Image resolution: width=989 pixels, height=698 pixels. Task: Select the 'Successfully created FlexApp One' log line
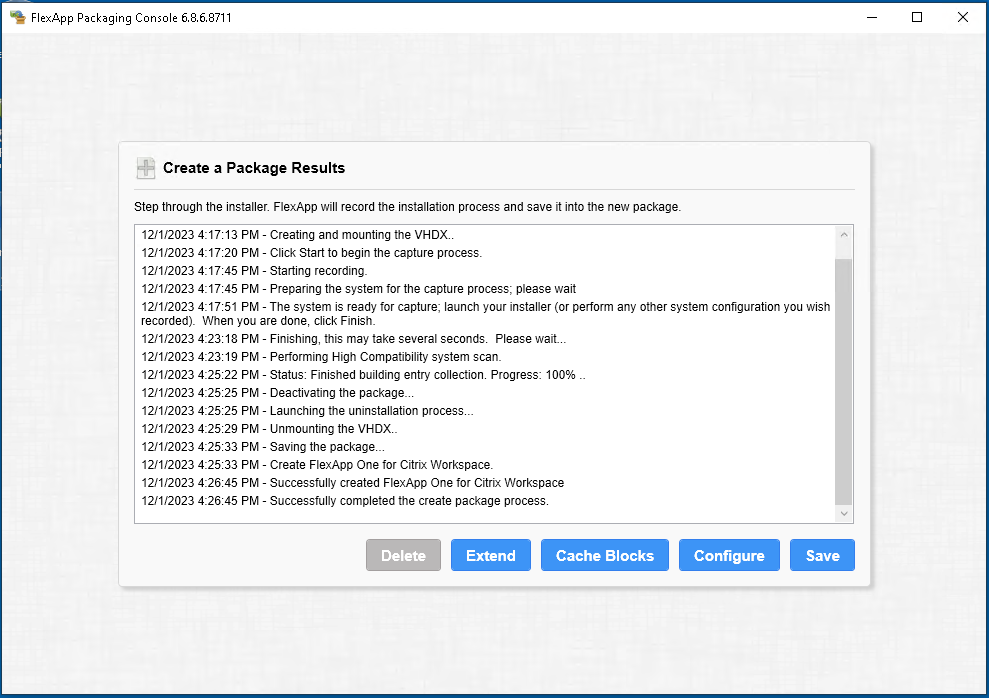click(352, 483)
